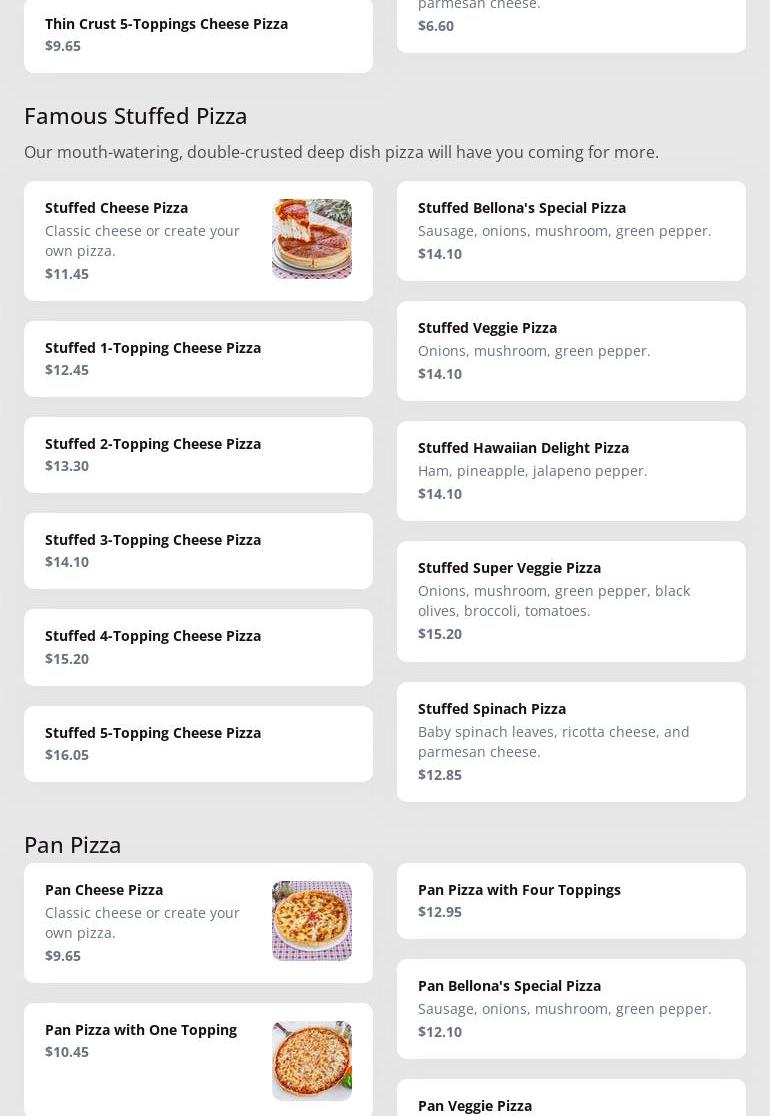
Task: Open the Stuffed Super Veggie Pizza item
Action: [570, 600]
